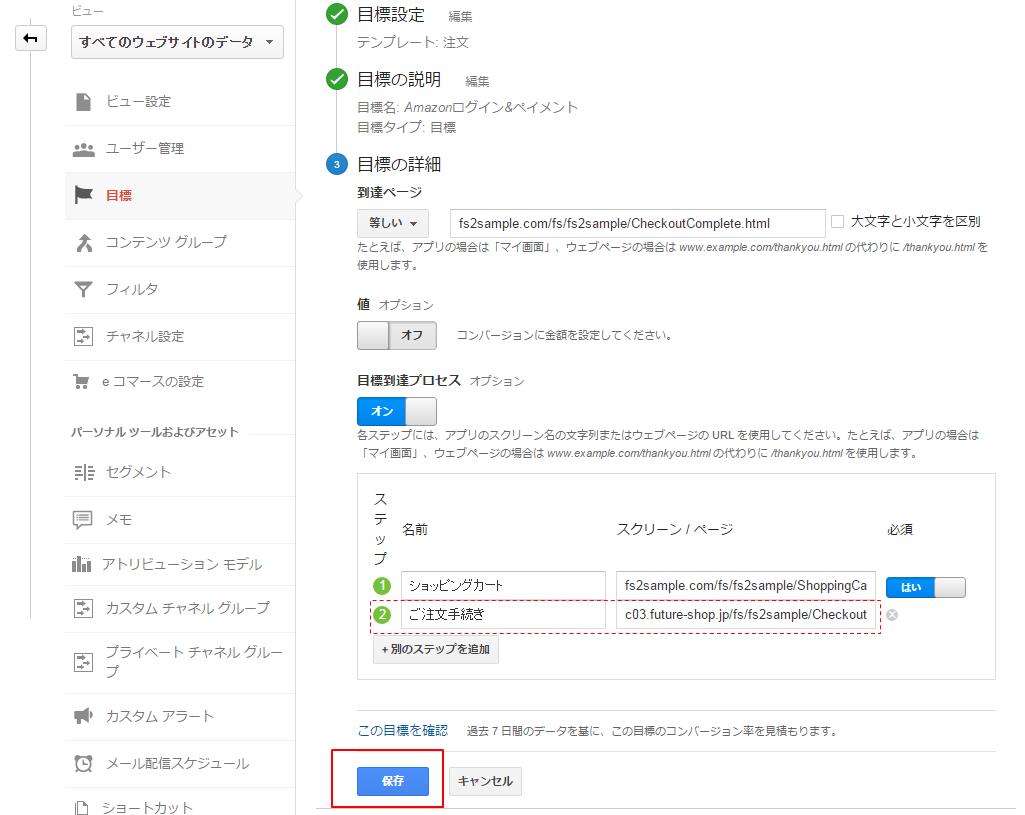
Task: Remove step 2 with the x icon
Action: 892,615
